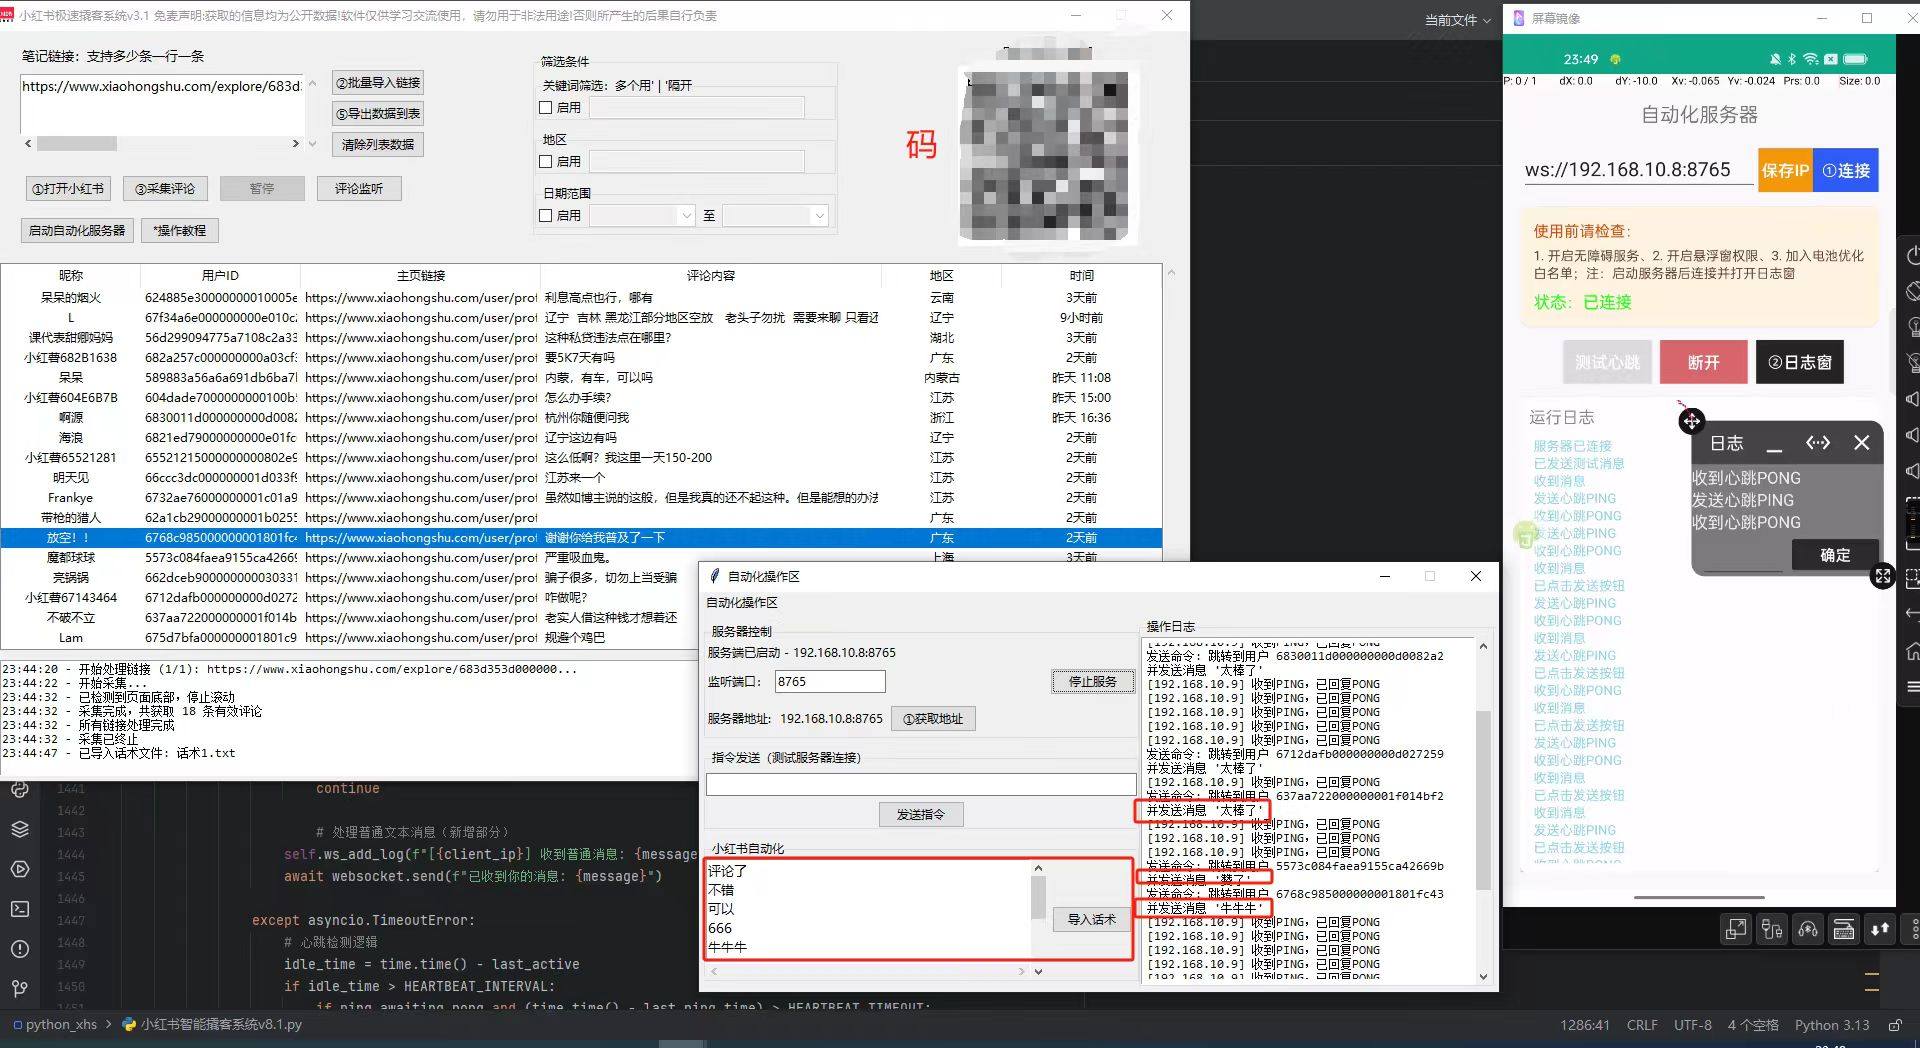This screenshot has width=1920, height=1048.
Task: Open the Run and Debug sidebar icon
Action: tap(19, 869)
